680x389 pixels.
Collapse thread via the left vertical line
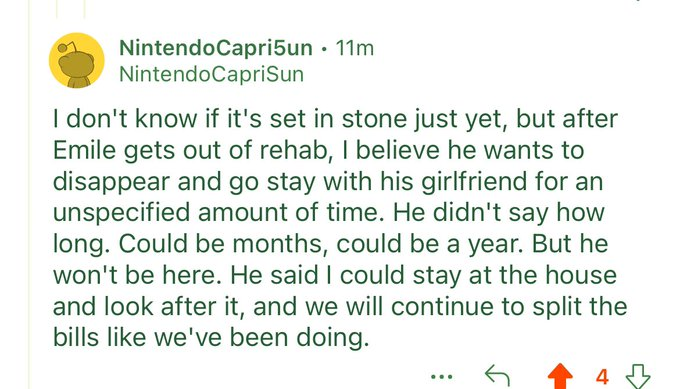[29, 194]
